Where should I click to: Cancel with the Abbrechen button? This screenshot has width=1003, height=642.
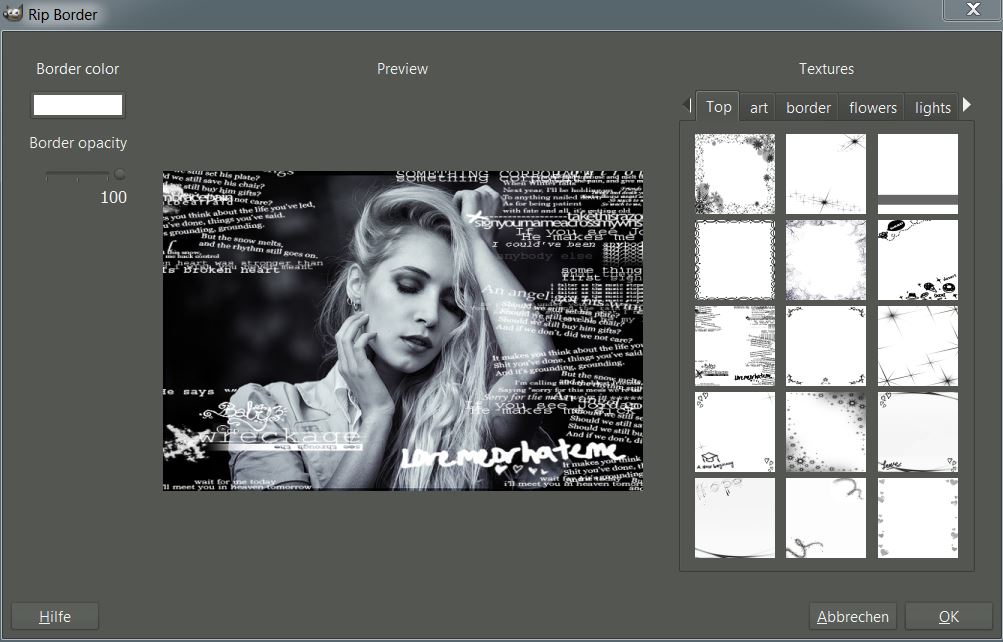coord(853,616)
